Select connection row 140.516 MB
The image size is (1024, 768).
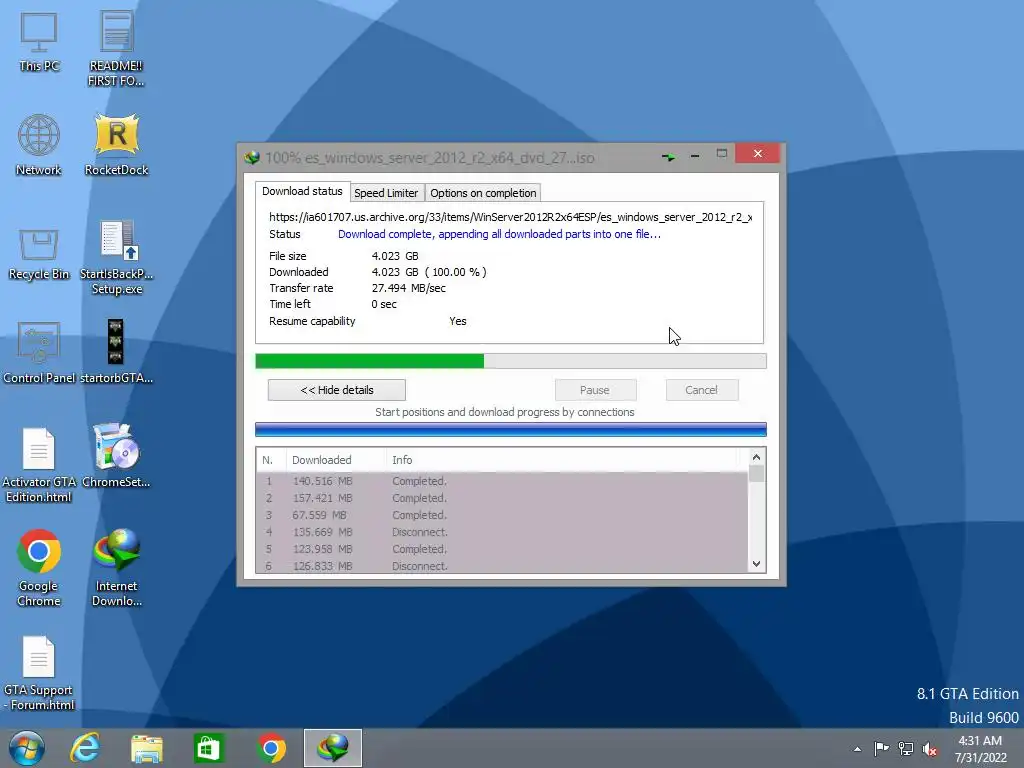click(502, 481)
